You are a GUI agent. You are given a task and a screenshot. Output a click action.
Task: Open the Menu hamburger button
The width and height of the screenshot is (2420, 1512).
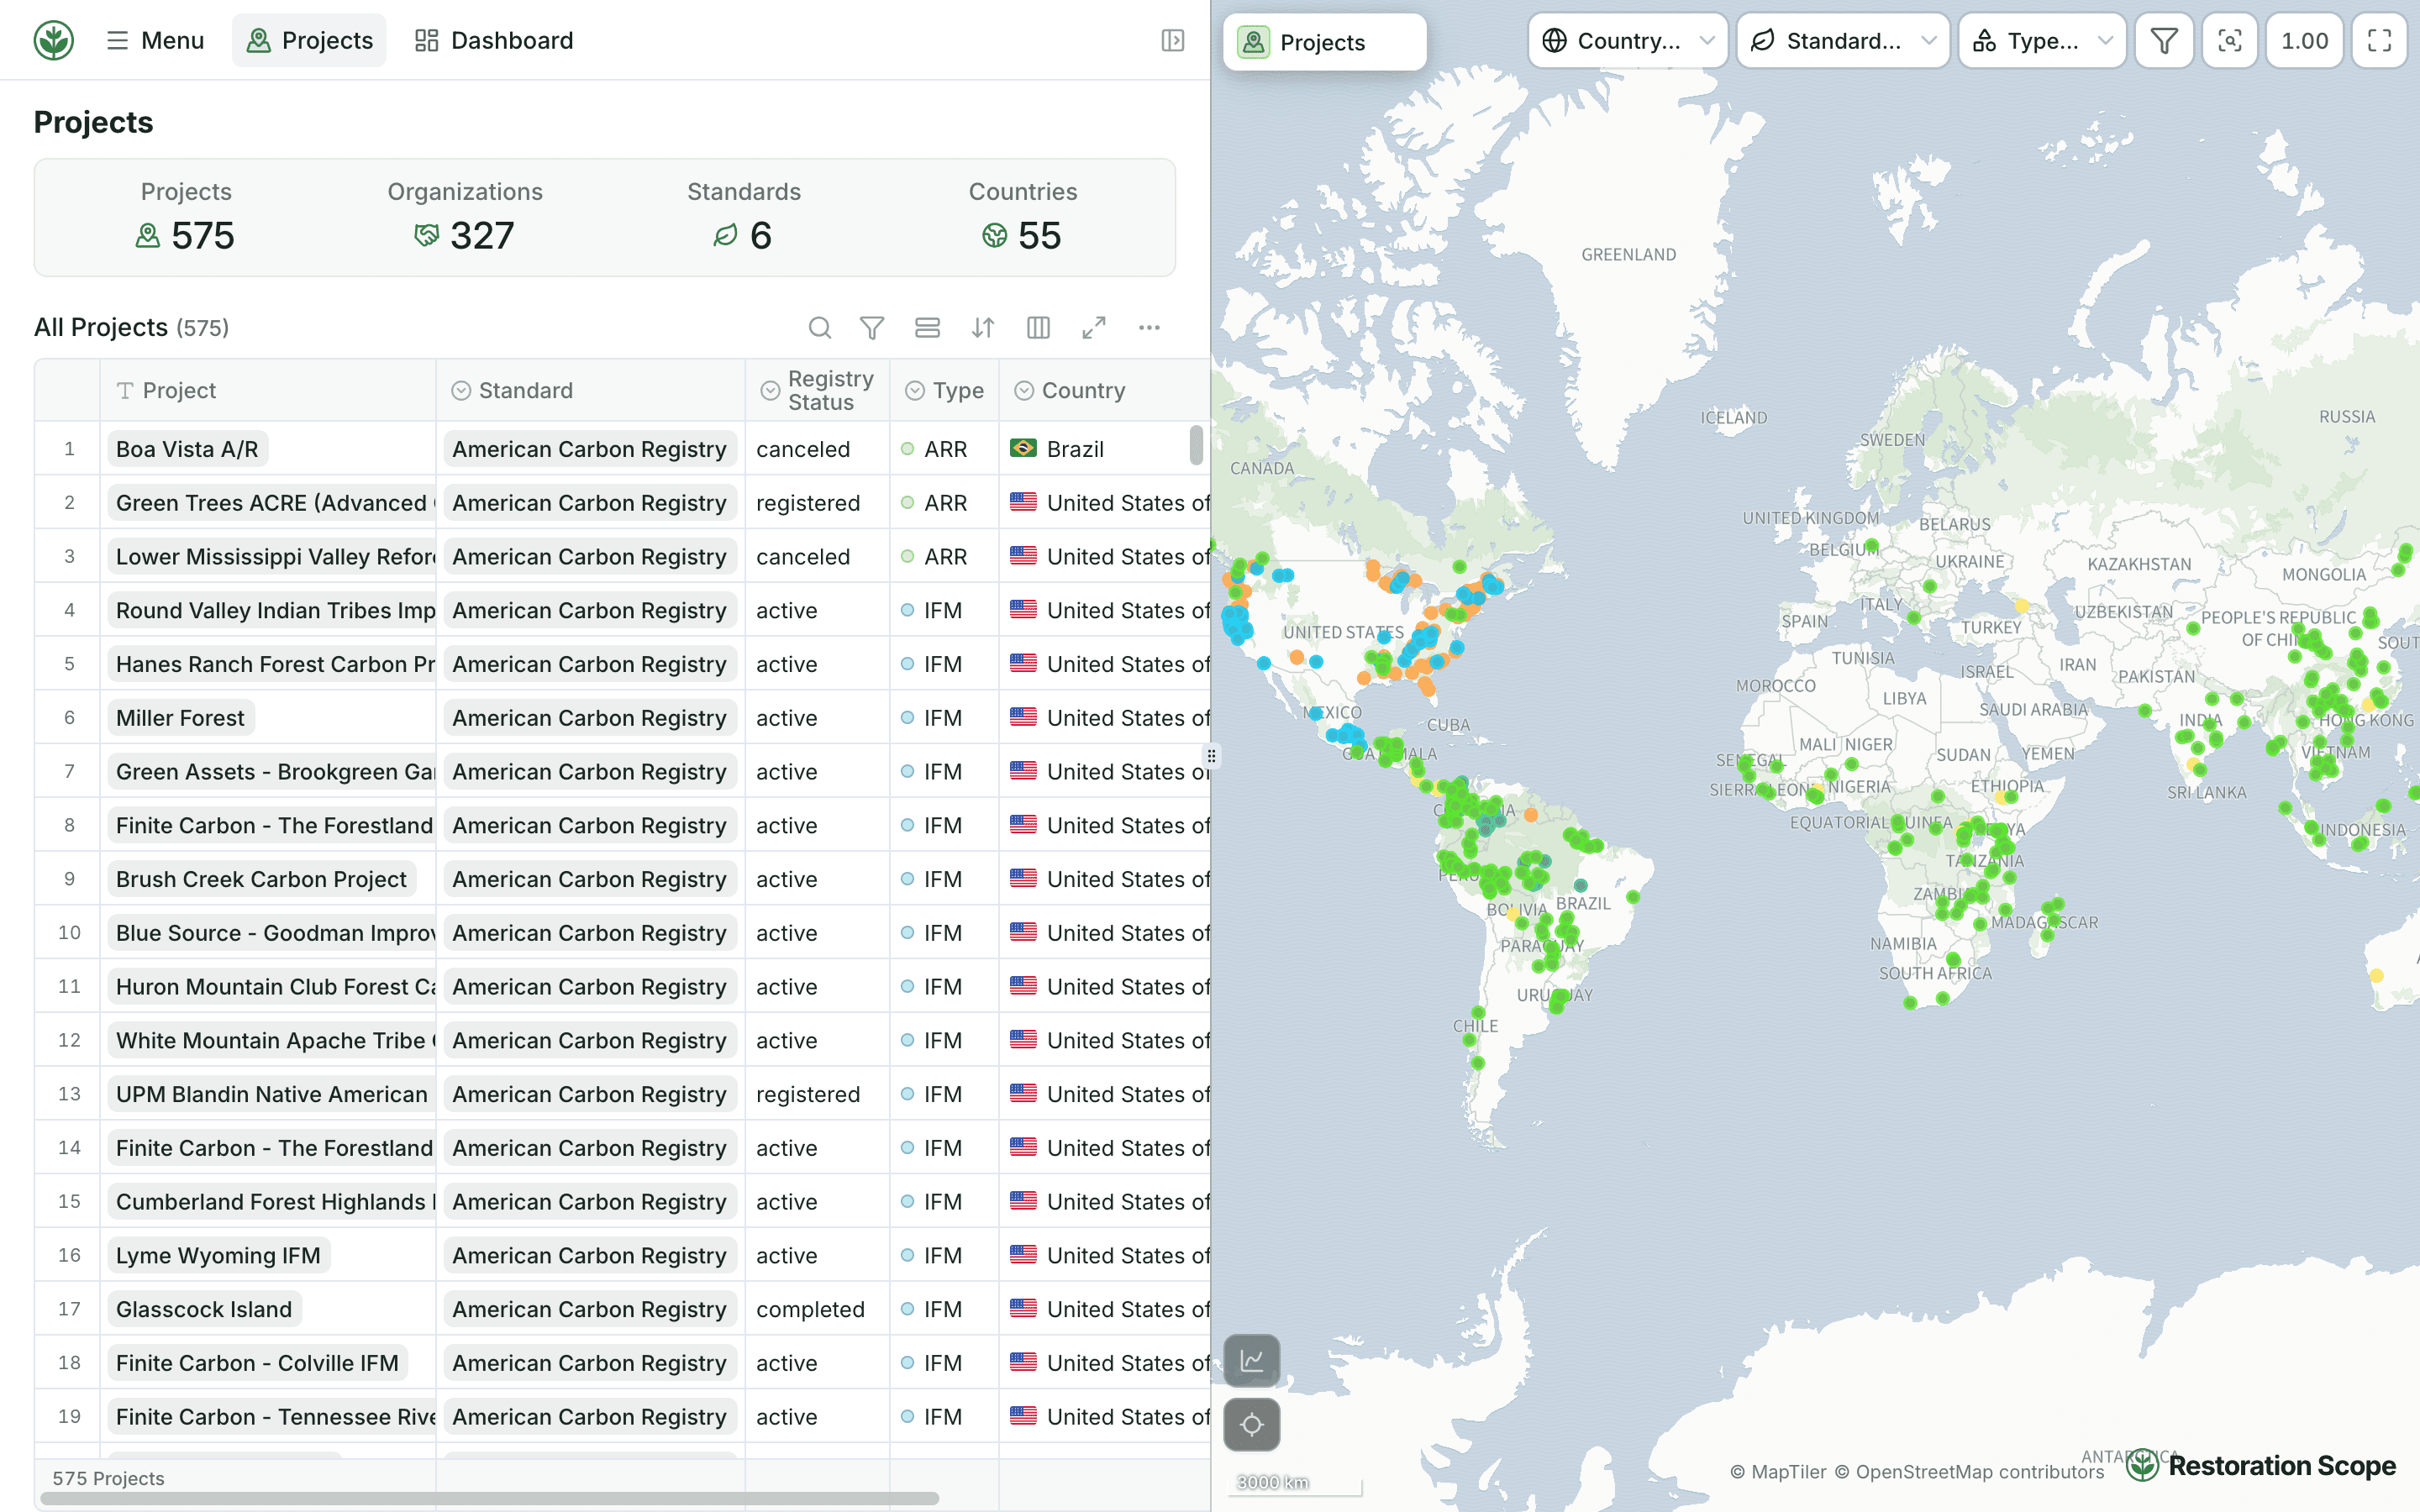tap(155, 40)
